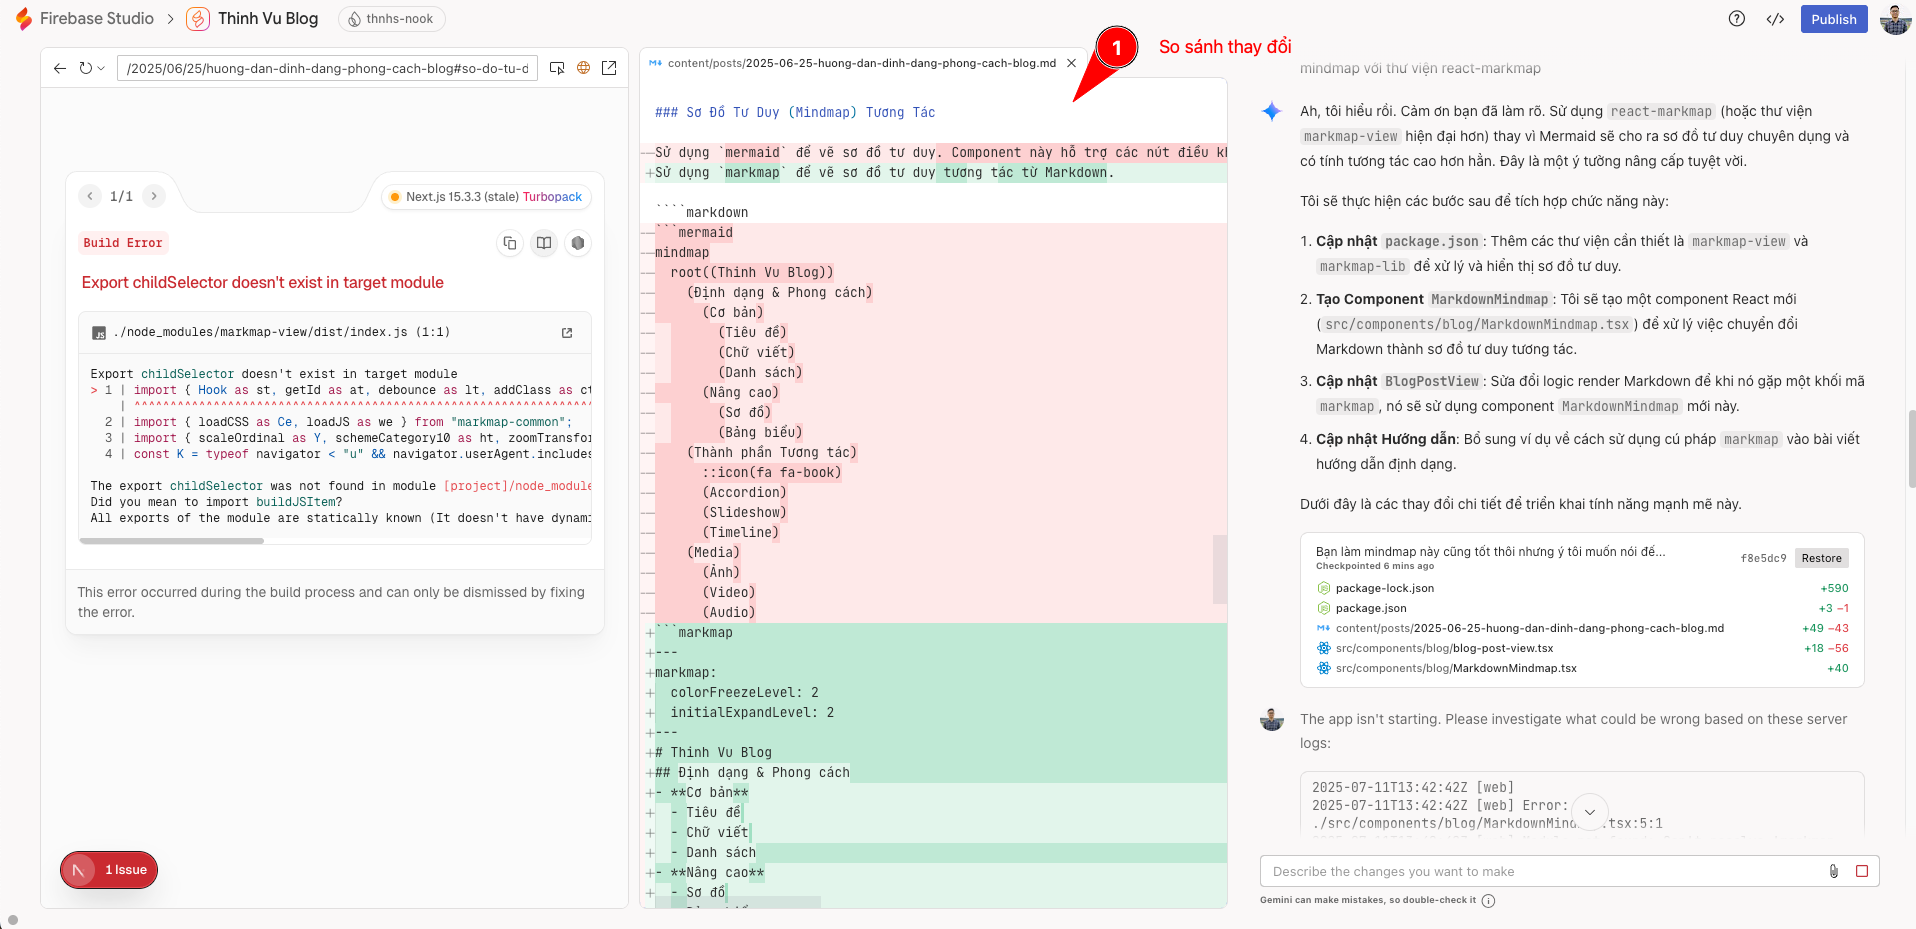Viewport: 1916px width, 929px height.
Task: Open the help question mark icon
Action: [1737, 19]
